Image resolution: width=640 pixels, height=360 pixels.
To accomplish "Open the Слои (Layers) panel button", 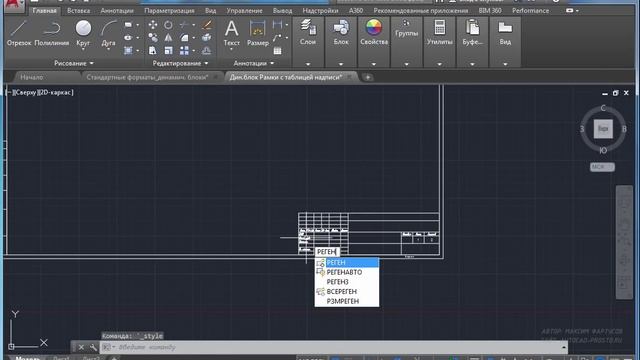I will coord(308,33).
